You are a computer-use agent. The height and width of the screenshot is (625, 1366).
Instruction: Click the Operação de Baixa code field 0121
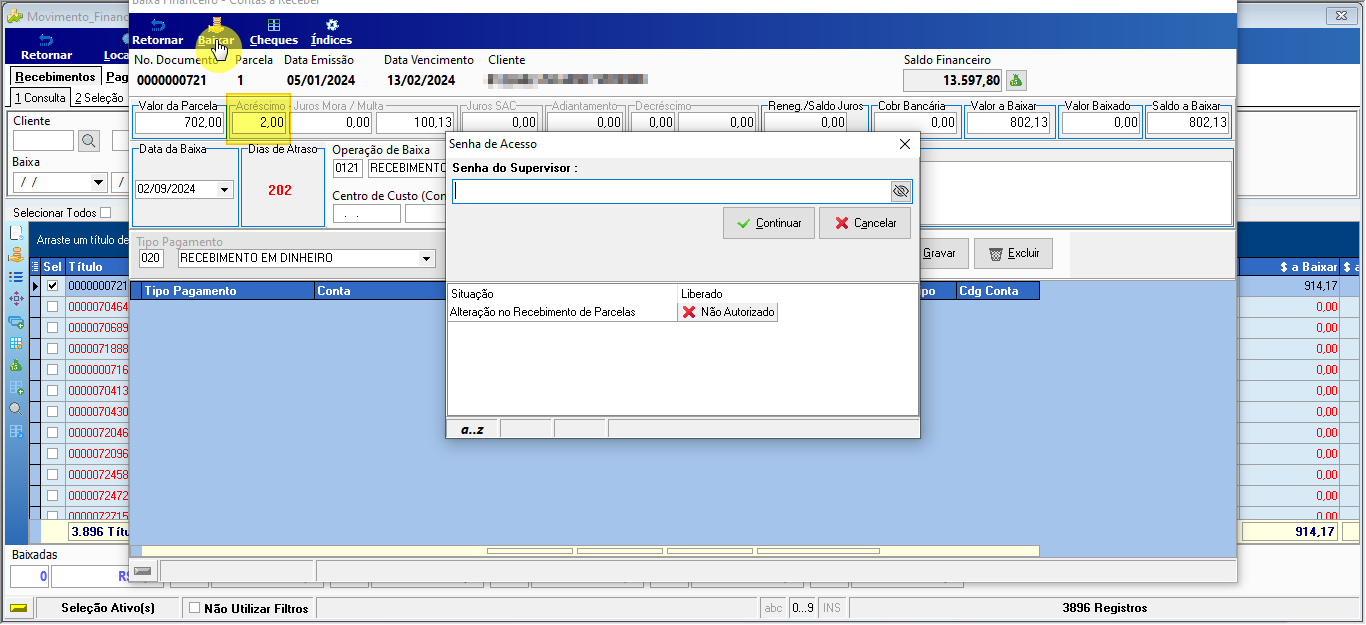click(347, 168)
